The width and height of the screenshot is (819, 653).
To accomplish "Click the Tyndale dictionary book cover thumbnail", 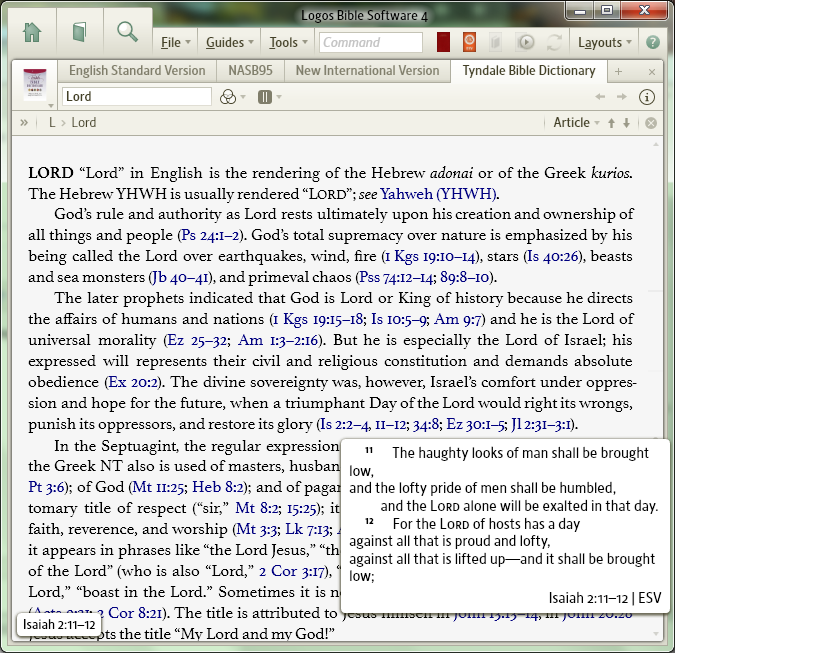I will click(x=34, y=84).
